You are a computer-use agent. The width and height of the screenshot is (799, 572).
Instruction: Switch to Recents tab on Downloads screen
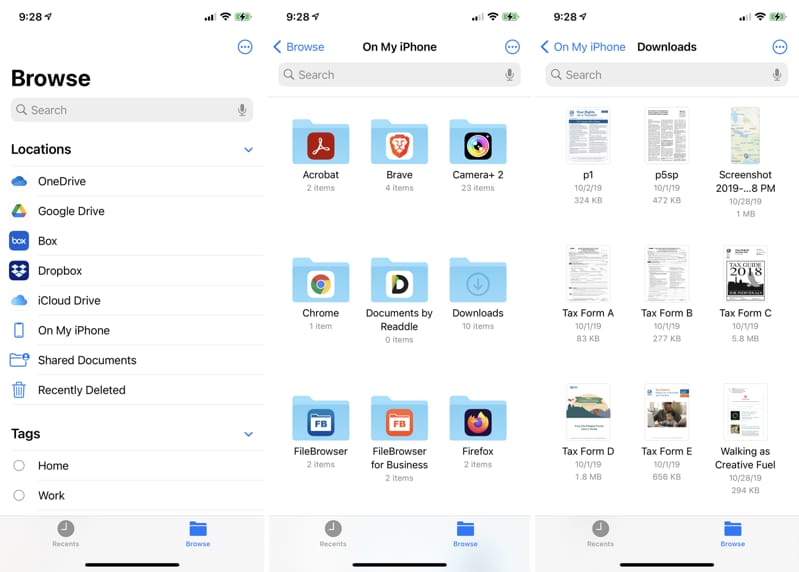(x=600, y=533)
